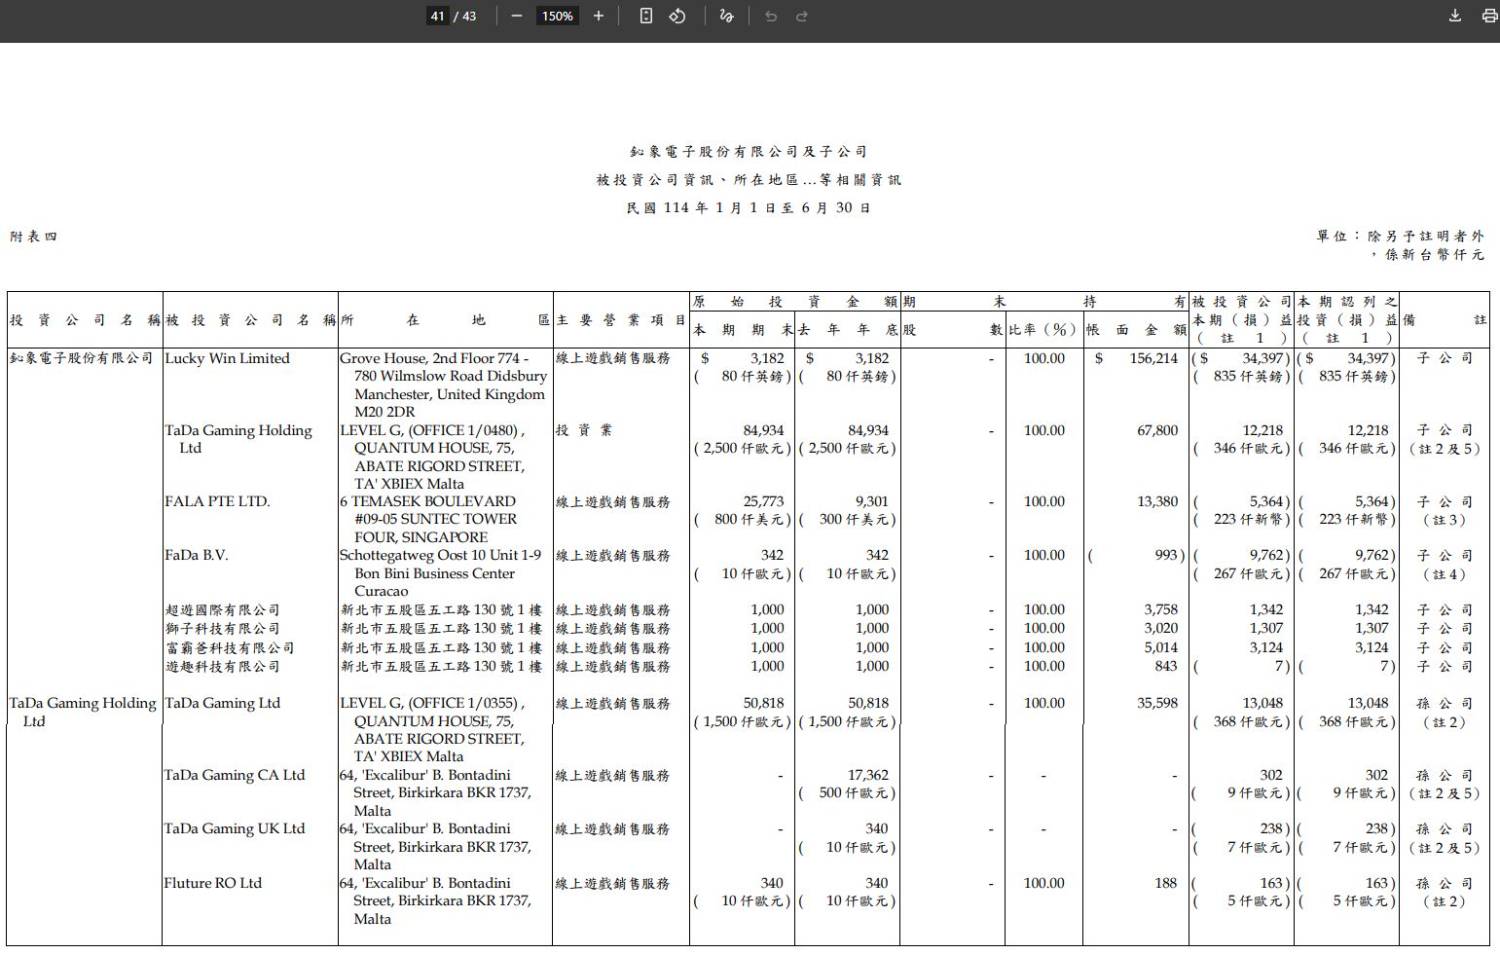1500x954 pixels.
Task: Select the page number field showing 41
Action: pos(438,16)
